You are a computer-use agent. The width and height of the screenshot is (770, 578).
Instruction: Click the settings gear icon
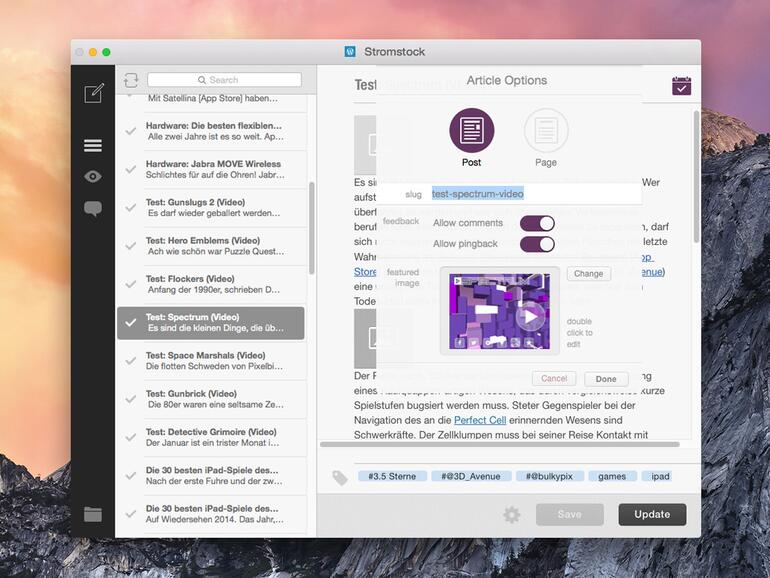click(511, 515)
